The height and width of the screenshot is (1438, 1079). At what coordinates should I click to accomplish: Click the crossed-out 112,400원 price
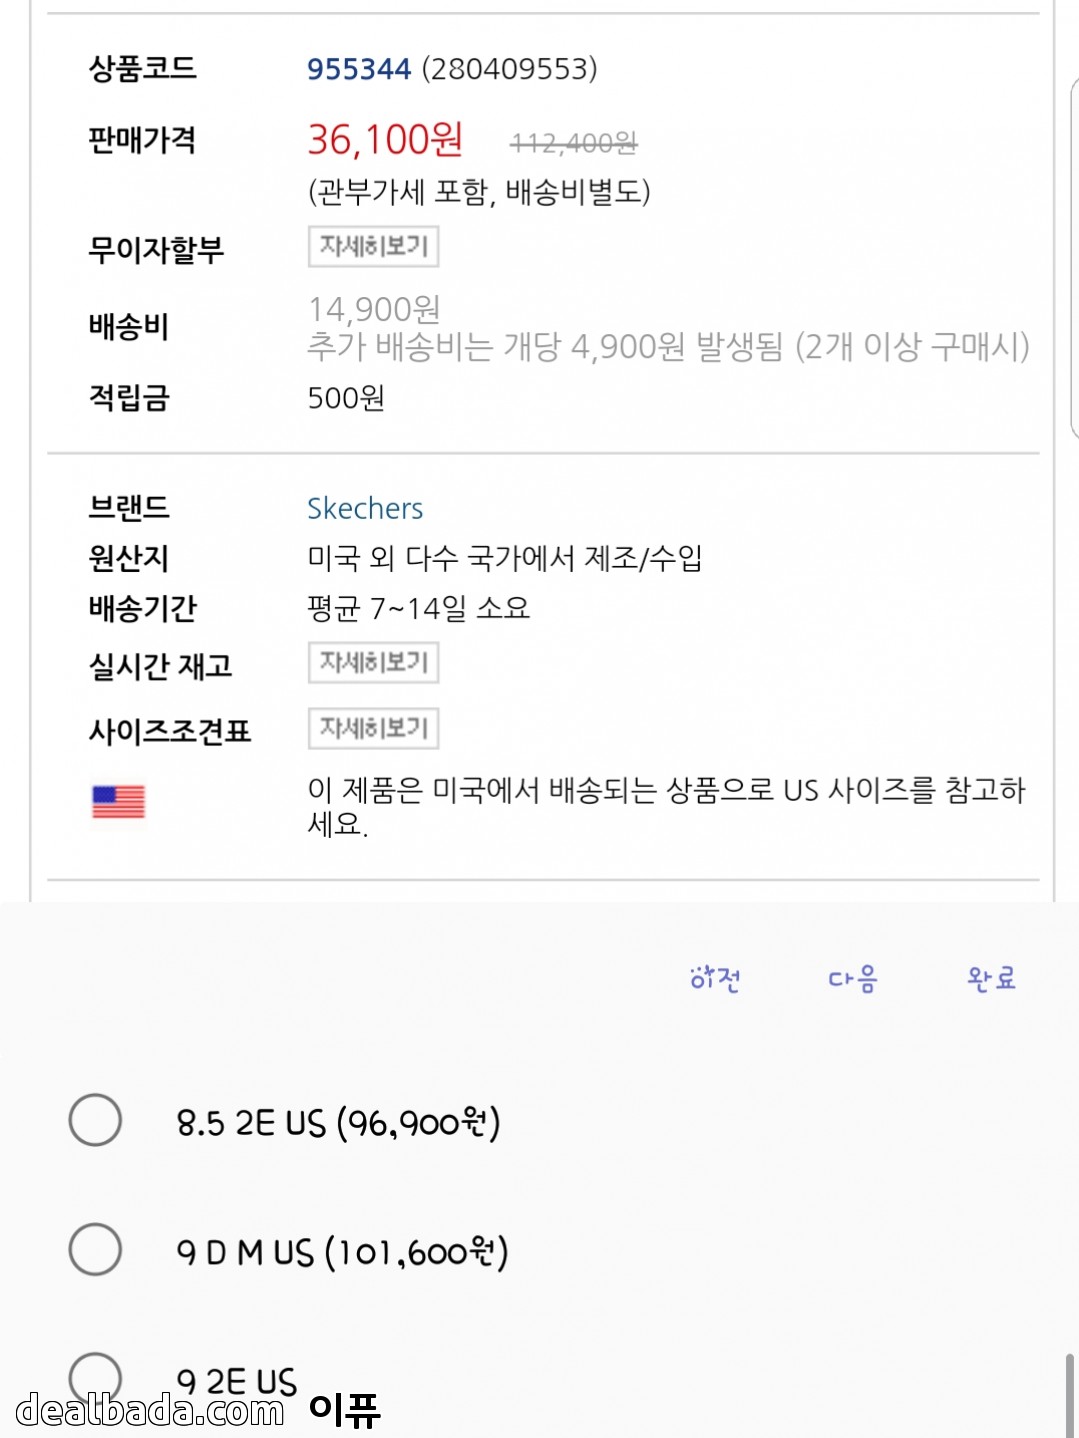(573, 144)
